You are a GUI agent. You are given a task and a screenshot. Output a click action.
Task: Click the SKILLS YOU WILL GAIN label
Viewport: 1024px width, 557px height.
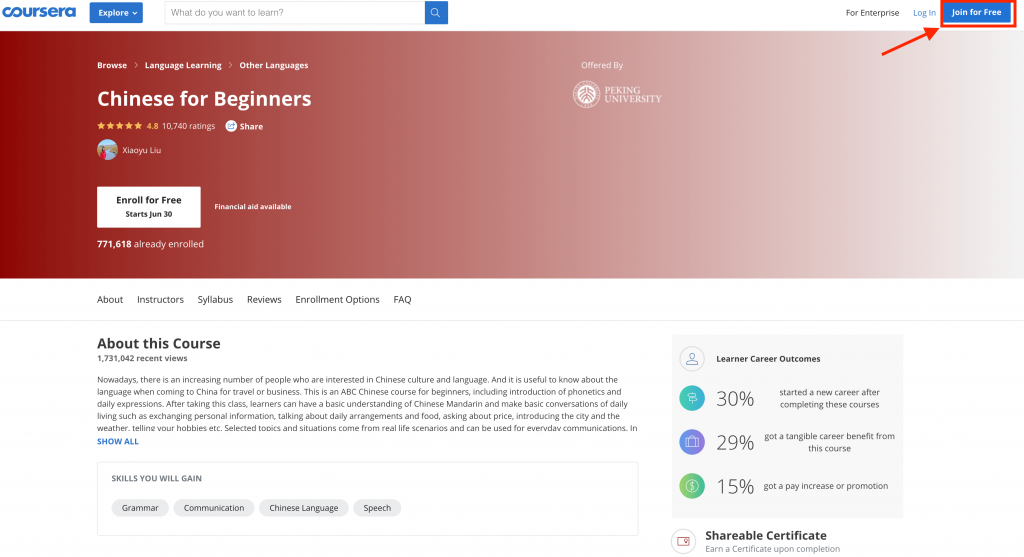156,479
